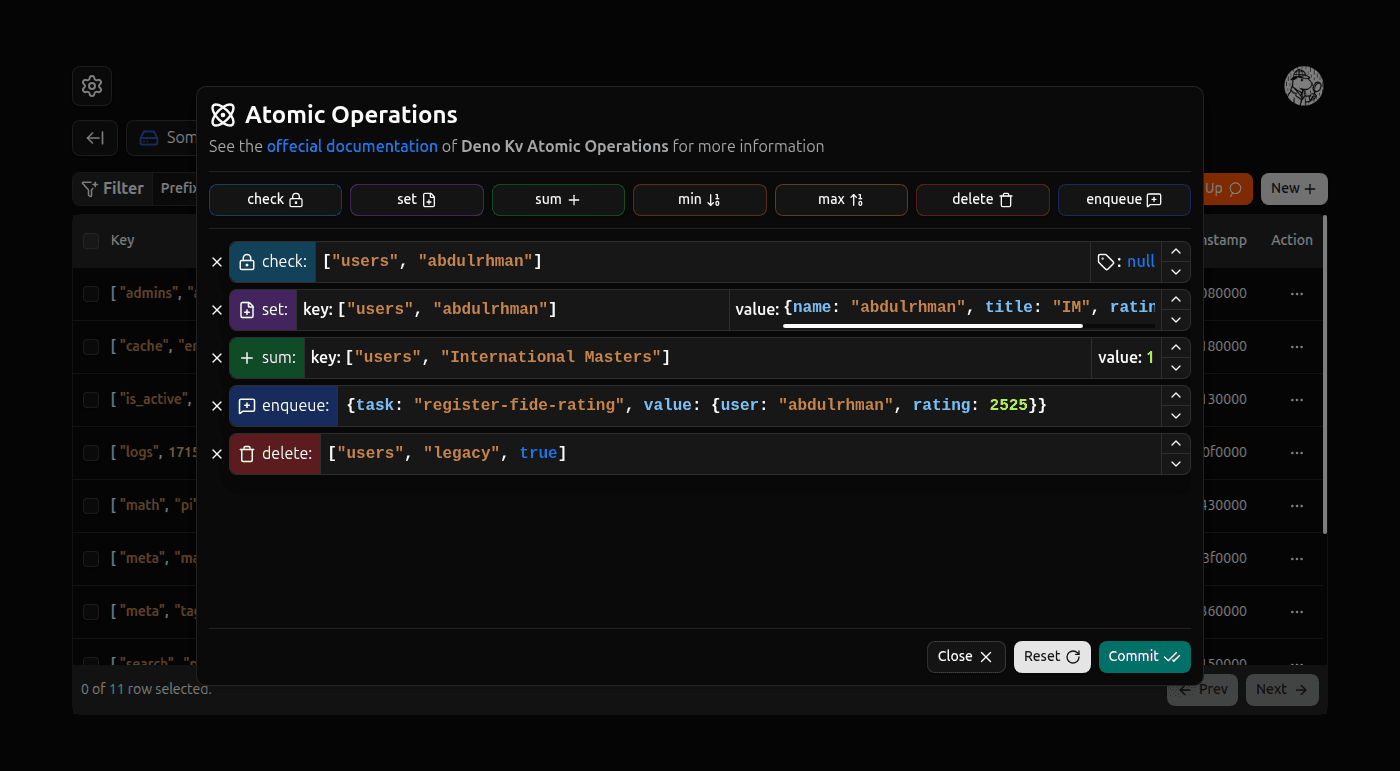Open the offecial documentation link

pos(352,146)
